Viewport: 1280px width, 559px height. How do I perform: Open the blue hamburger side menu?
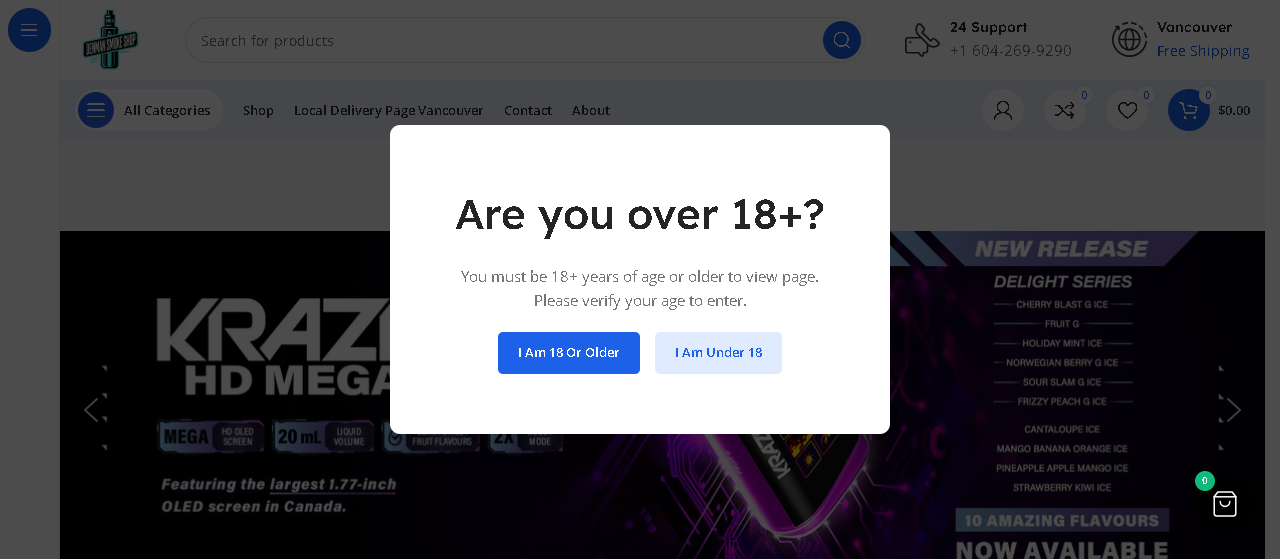click(29, 30)
